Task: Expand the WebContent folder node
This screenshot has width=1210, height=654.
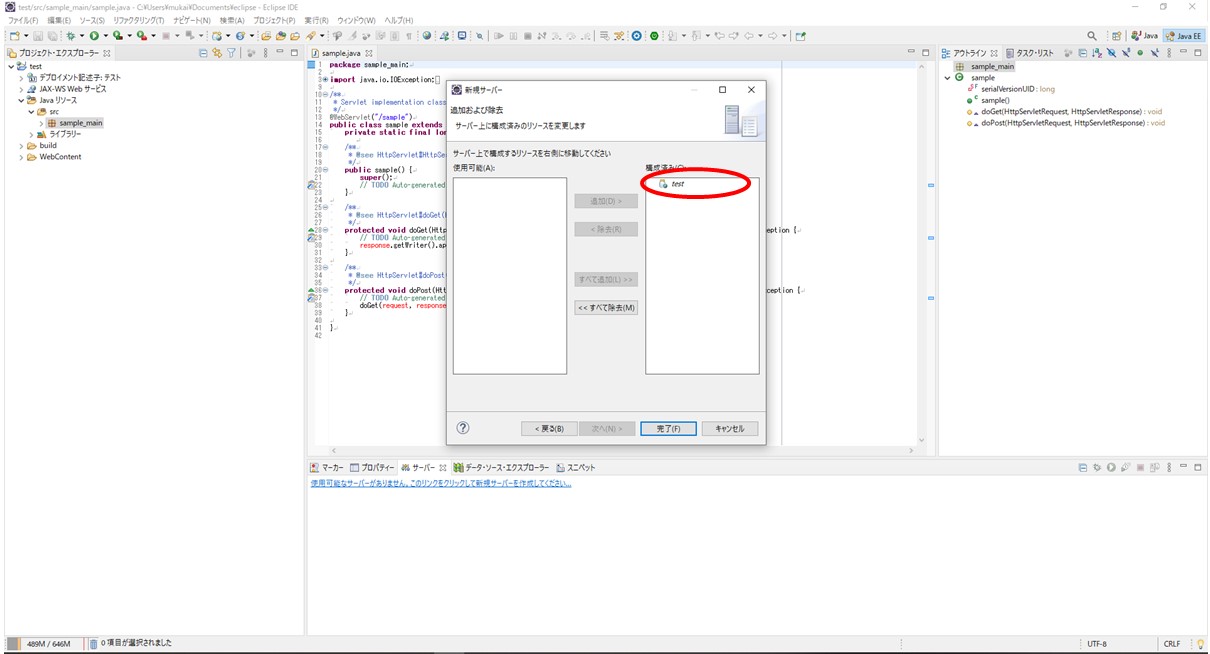Action: coord(21,157)
